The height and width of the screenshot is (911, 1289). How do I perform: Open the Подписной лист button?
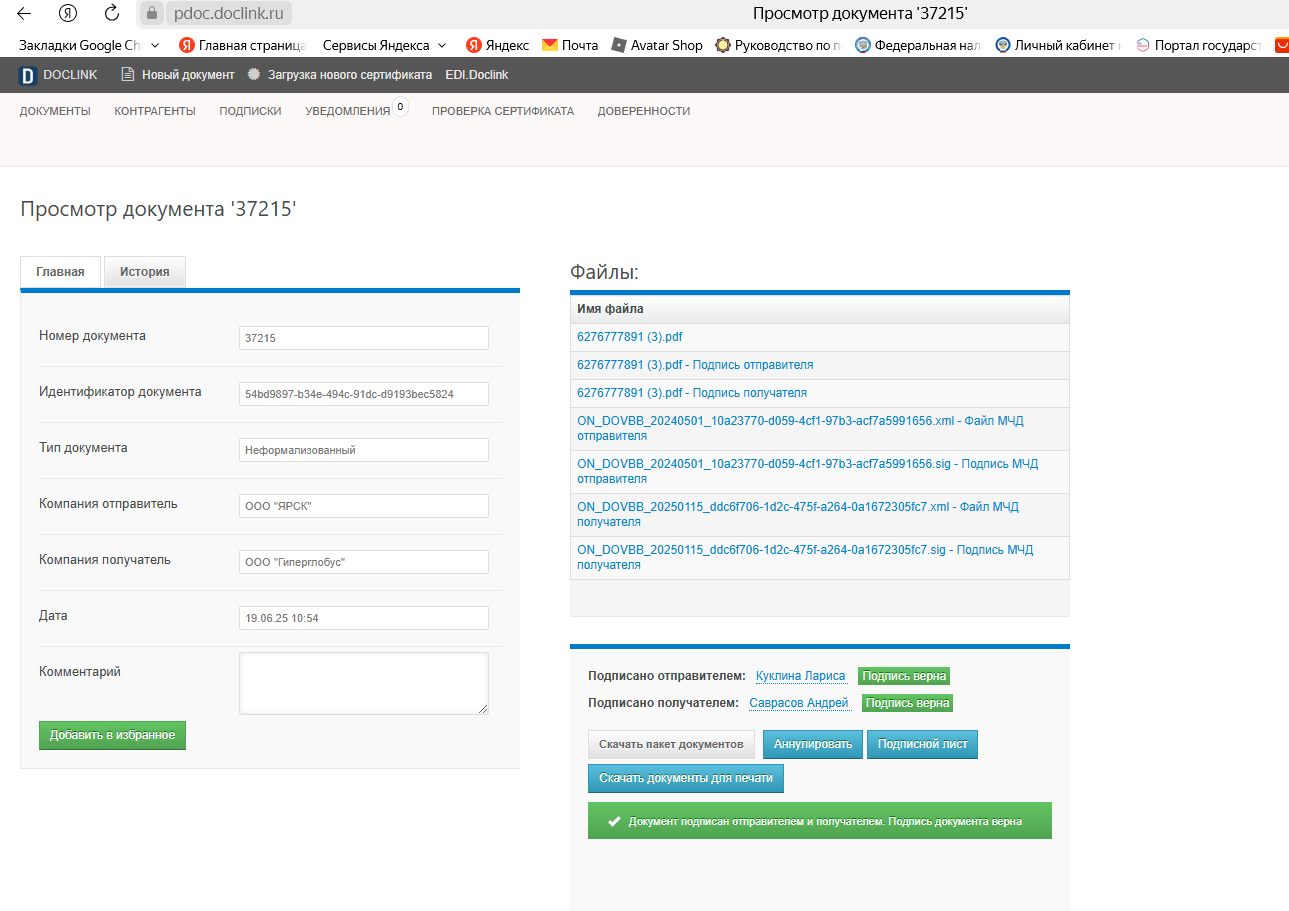(x=922, y=744)
